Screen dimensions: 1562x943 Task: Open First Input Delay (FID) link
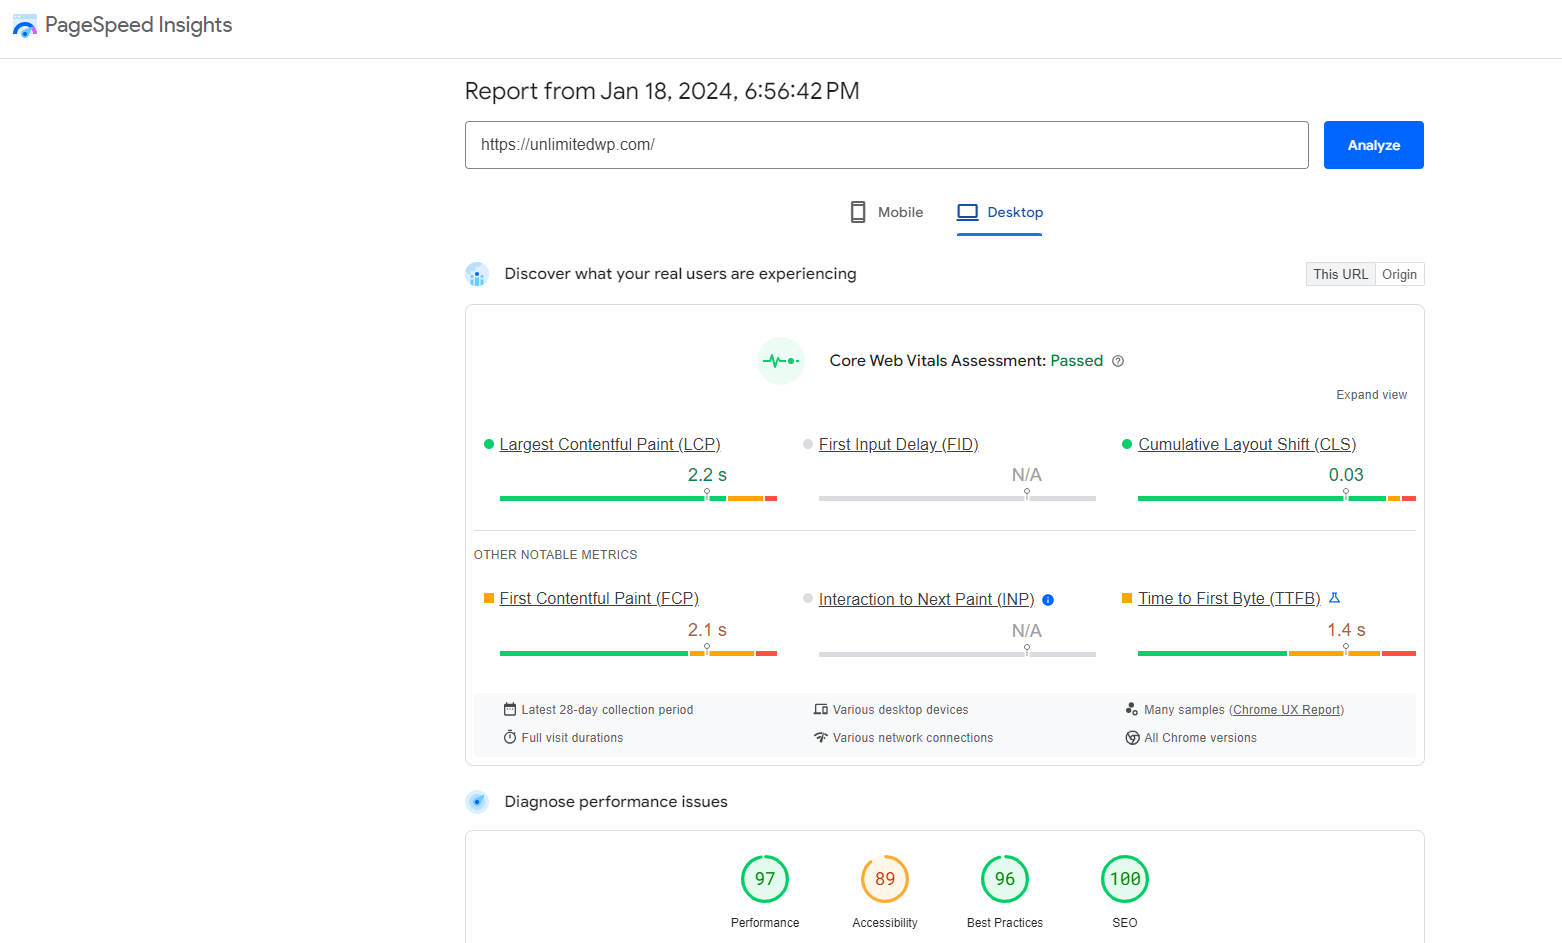coord(898,445)
